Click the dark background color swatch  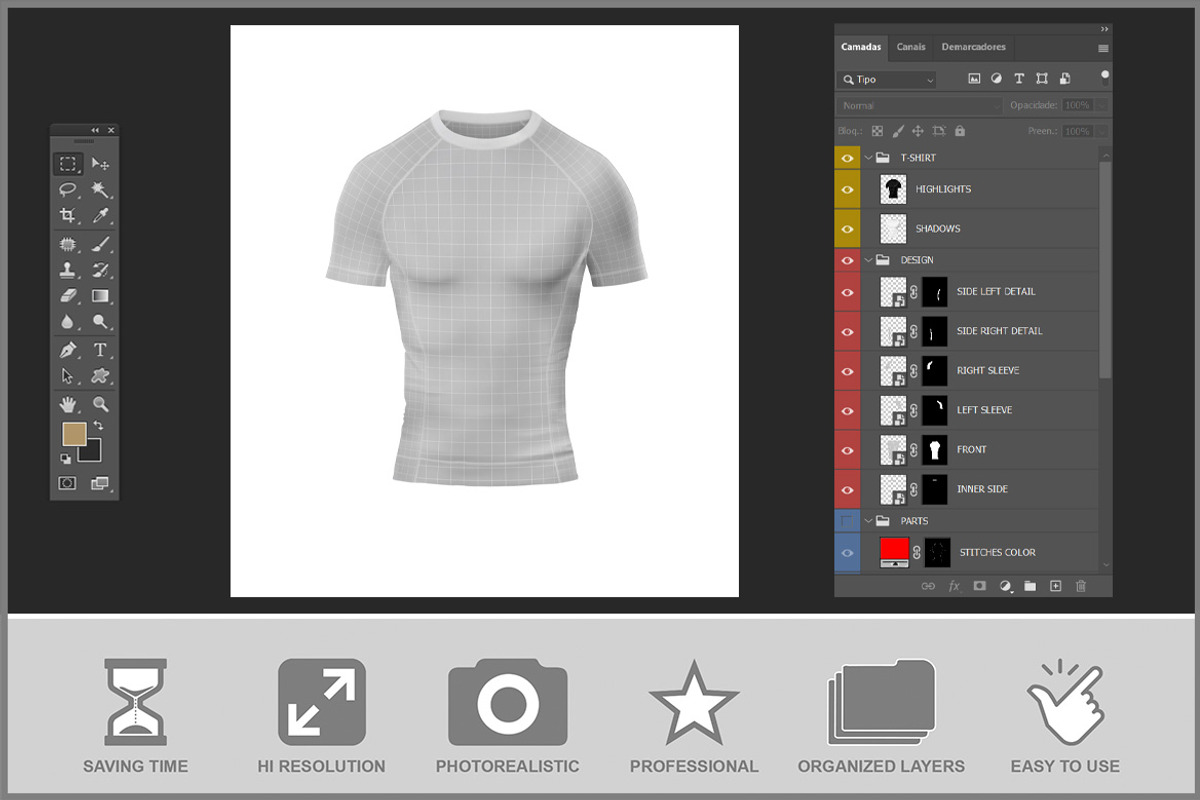tap(93, 452)
